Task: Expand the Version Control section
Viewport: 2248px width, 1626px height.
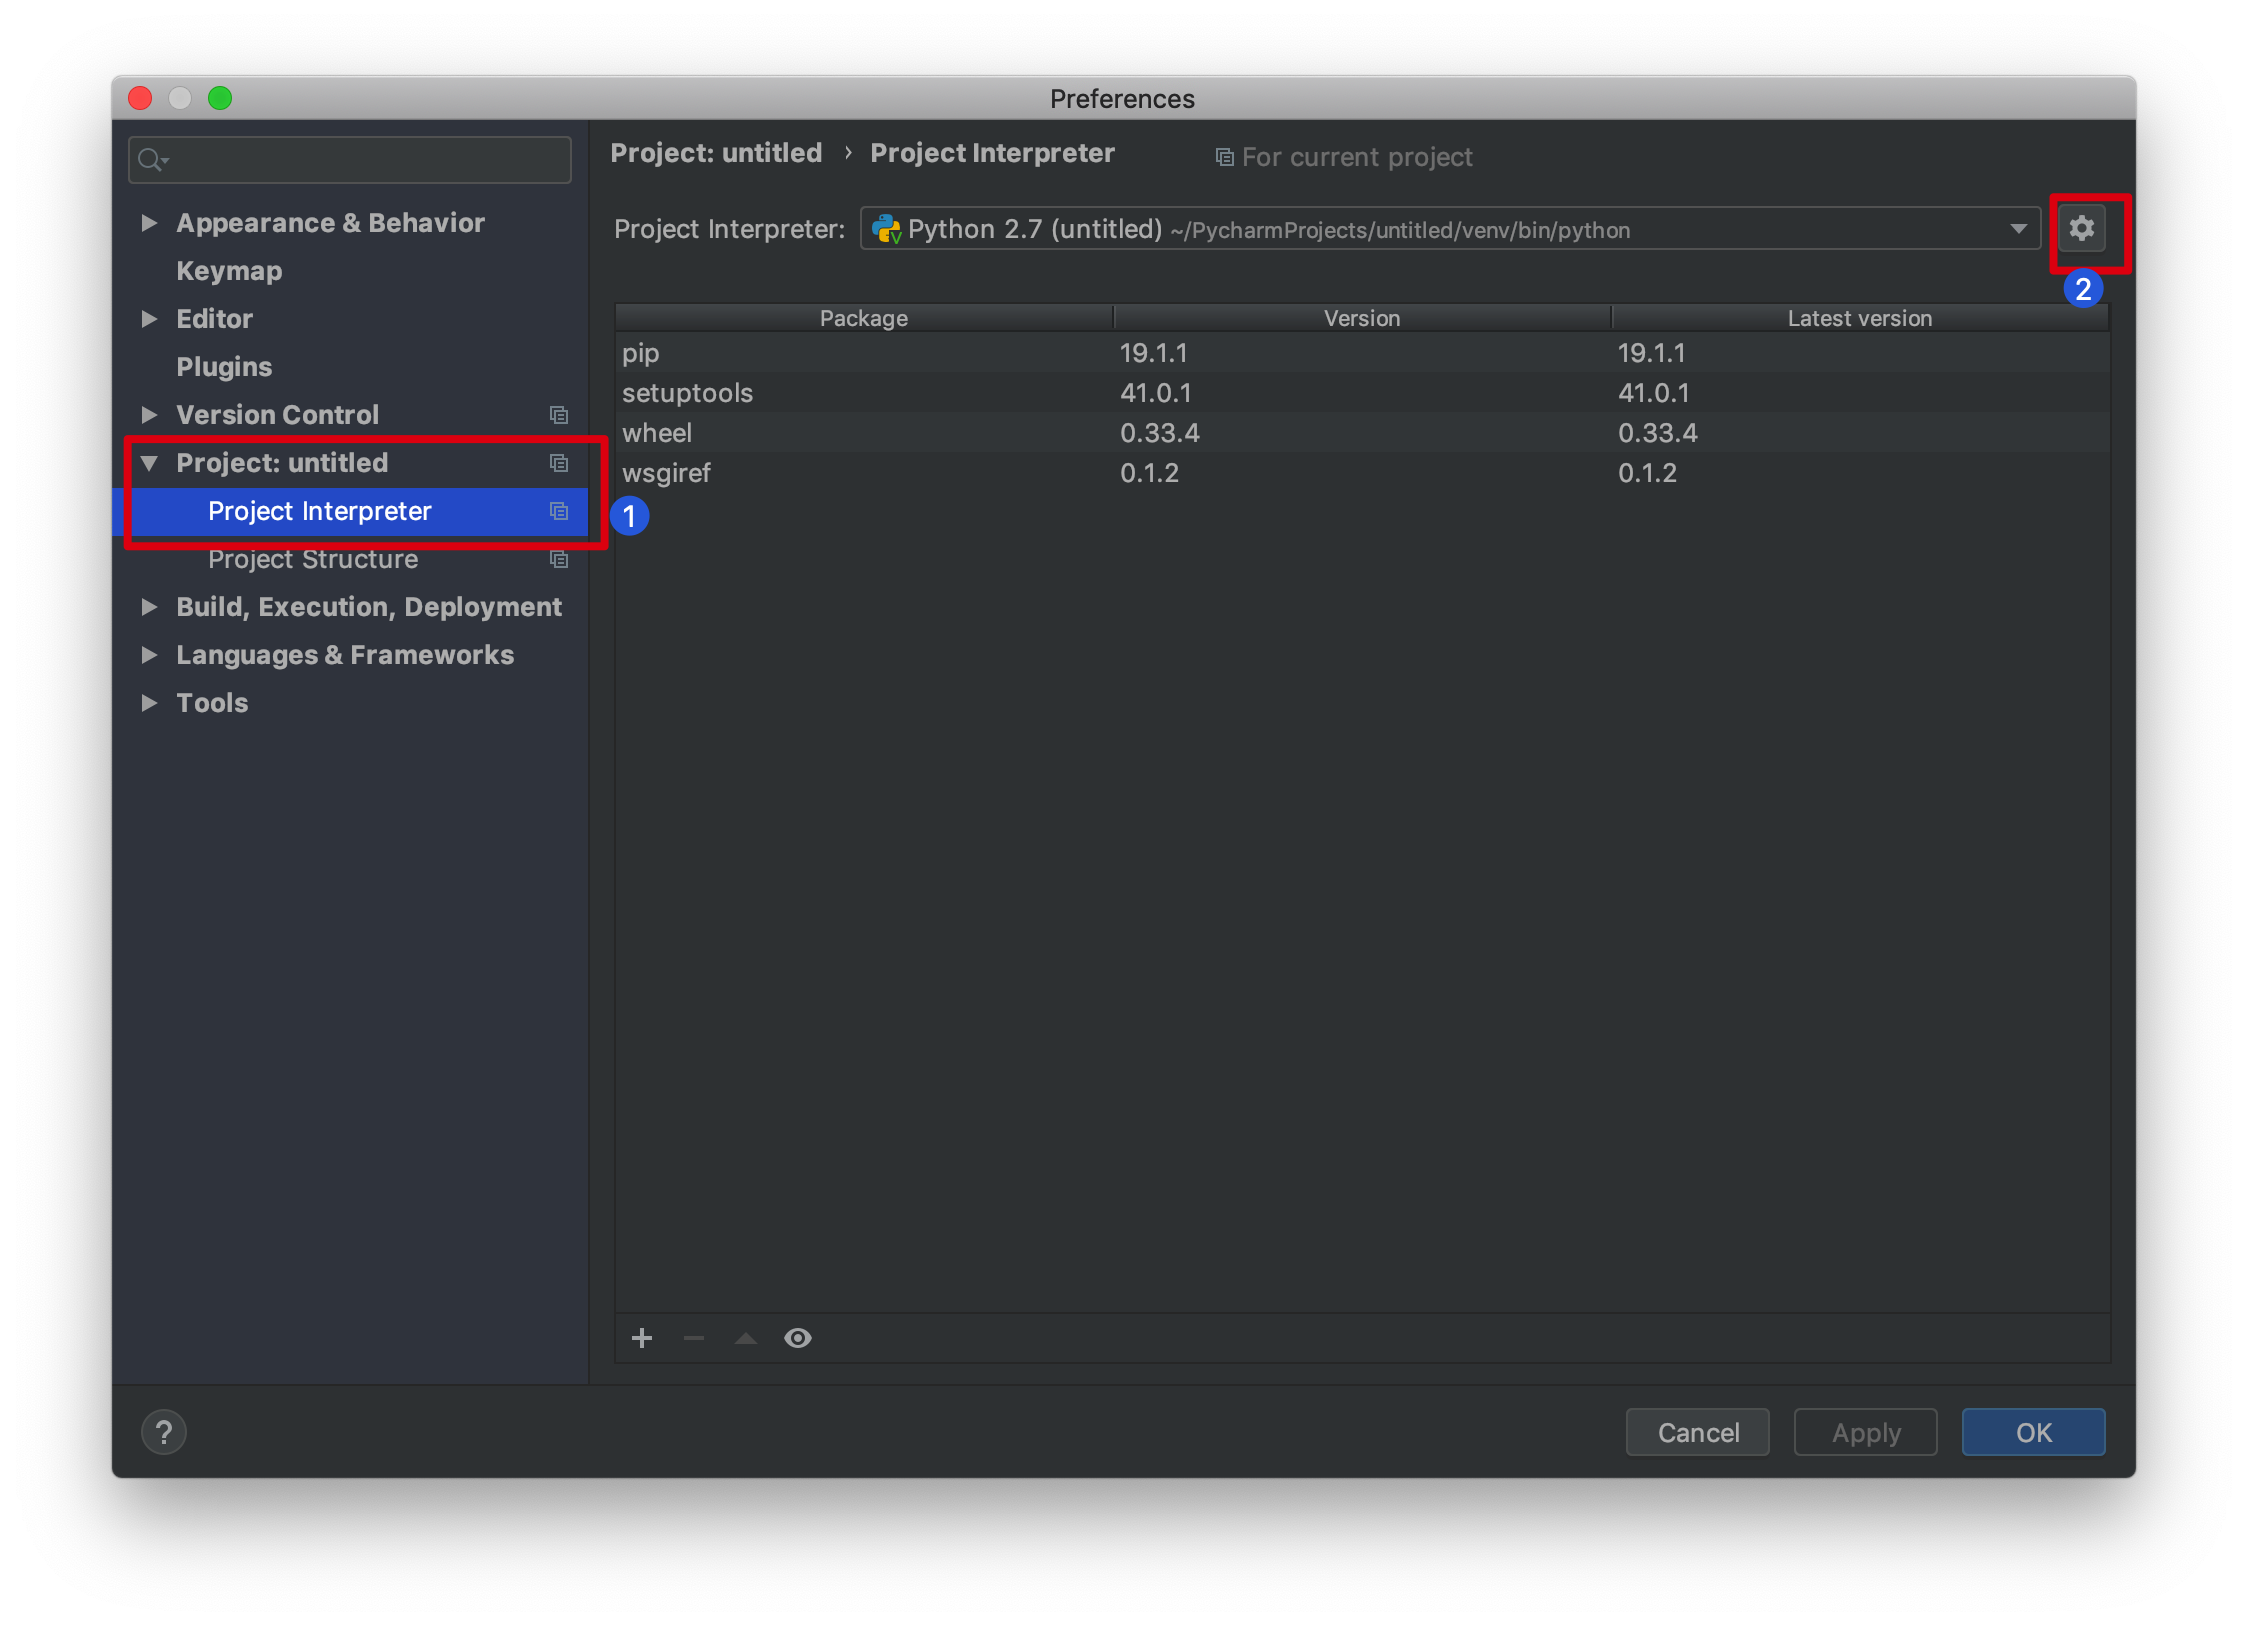Action: (149, 414)
